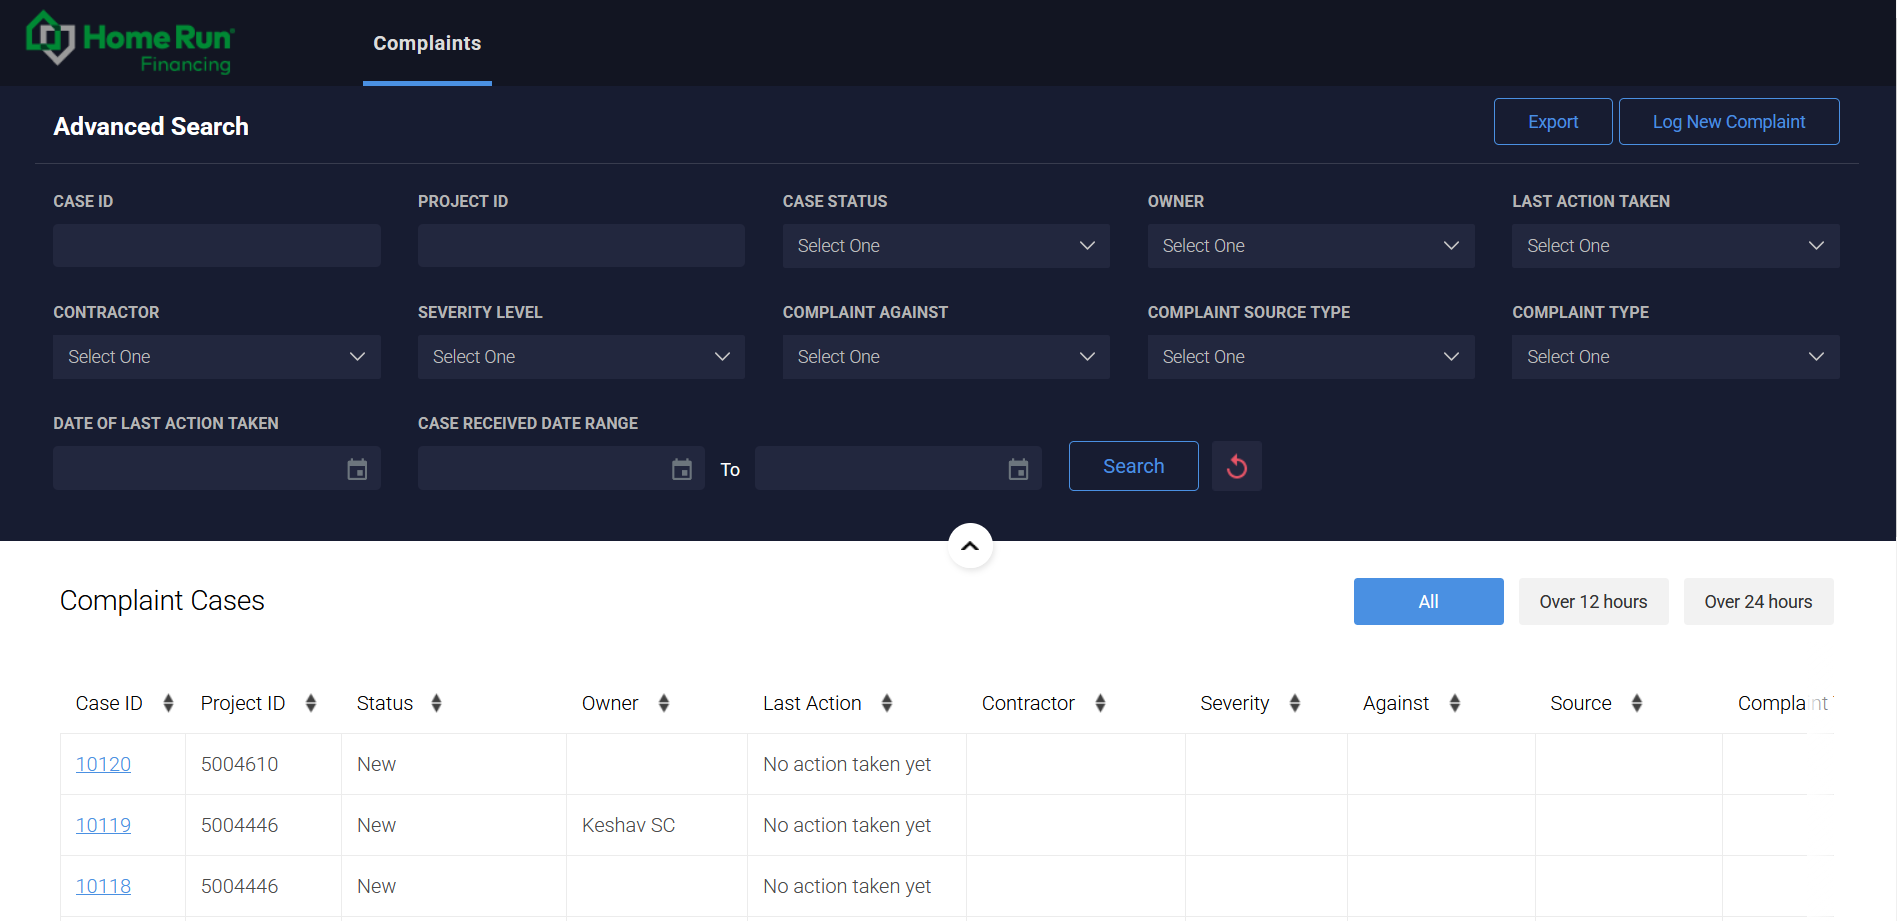Expand the Severity Level dropdown
The width and height of the screenshot is (1897, 921).
click(x=581, y=357)
